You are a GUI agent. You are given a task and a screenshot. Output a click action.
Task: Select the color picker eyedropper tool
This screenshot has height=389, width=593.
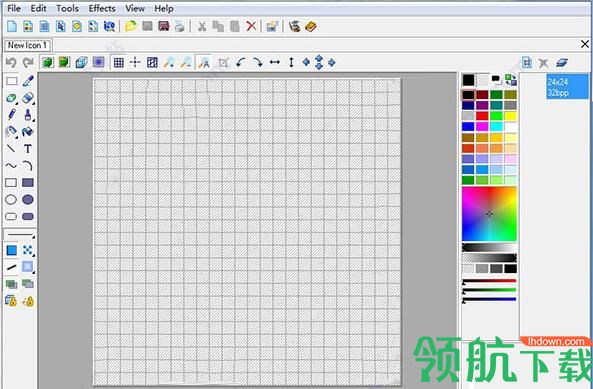(x=28, y=81)
